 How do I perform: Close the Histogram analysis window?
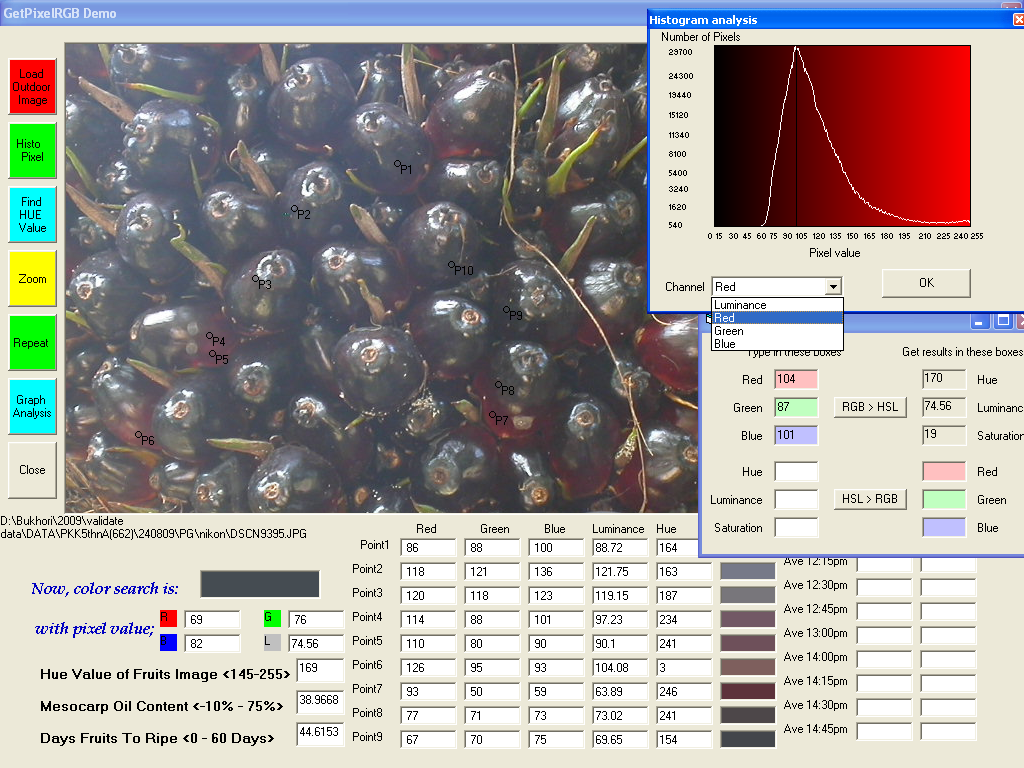1018,19
